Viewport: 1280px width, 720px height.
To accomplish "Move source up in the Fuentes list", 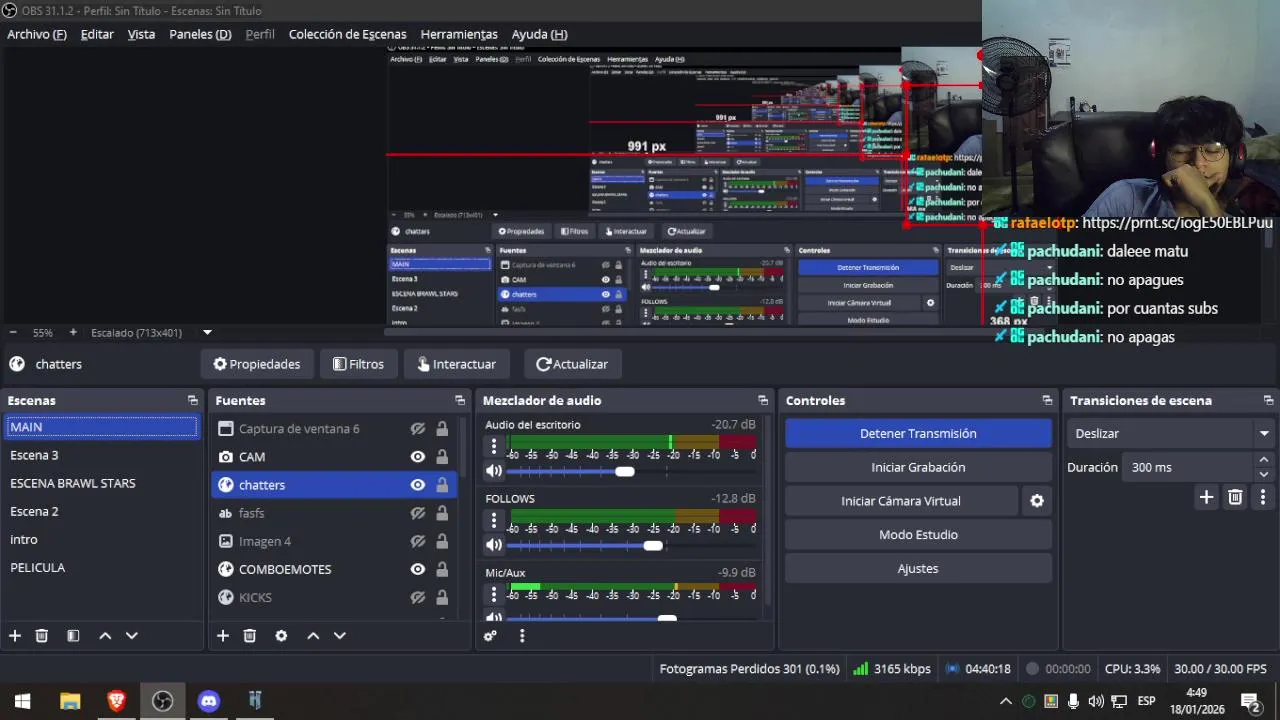I will pyautogui.click(x=313, y=635).
